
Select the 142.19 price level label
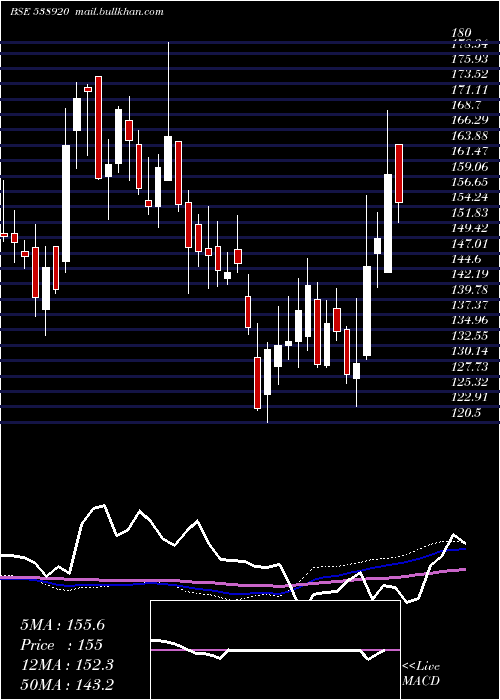pyautogui.click(x=469, y=274)
